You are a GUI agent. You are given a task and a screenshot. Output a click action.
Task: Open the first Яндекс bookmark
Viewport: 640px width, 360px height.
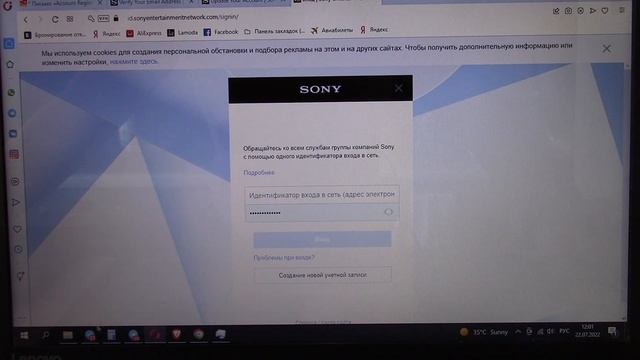(x=107, y=34)
